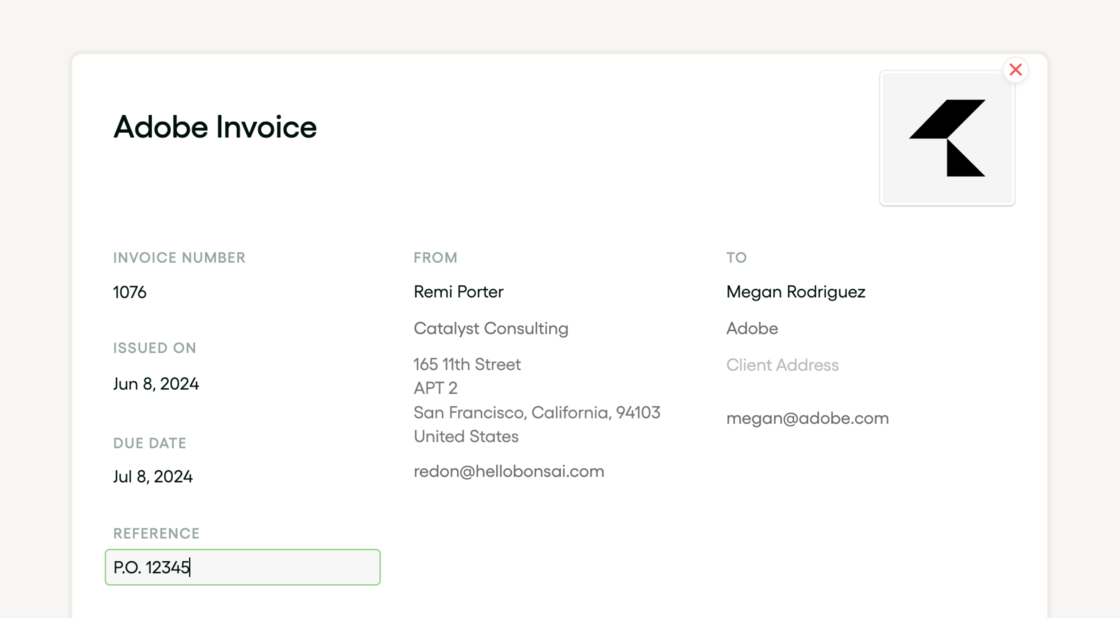The height and width of the screenshot is (618, 1120).
Task: Edit San Francisco, California, 94103 line
Action: (537, 412)
